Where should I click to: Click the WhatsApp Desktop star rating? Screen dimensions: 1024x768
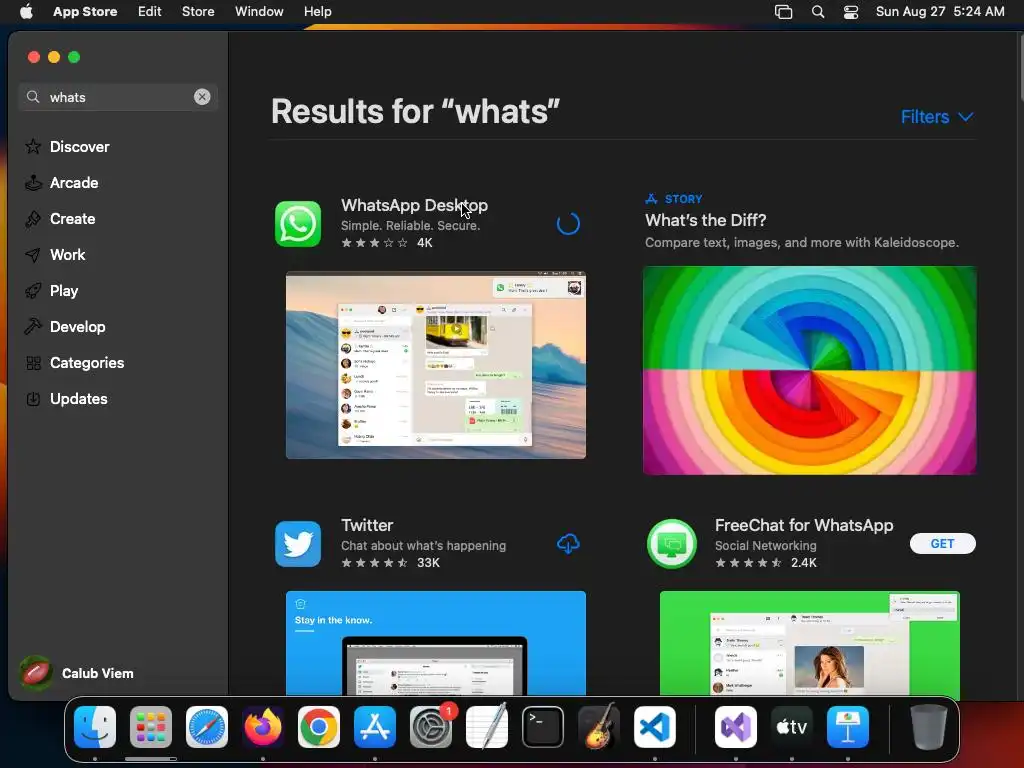(x=374, y=242)
